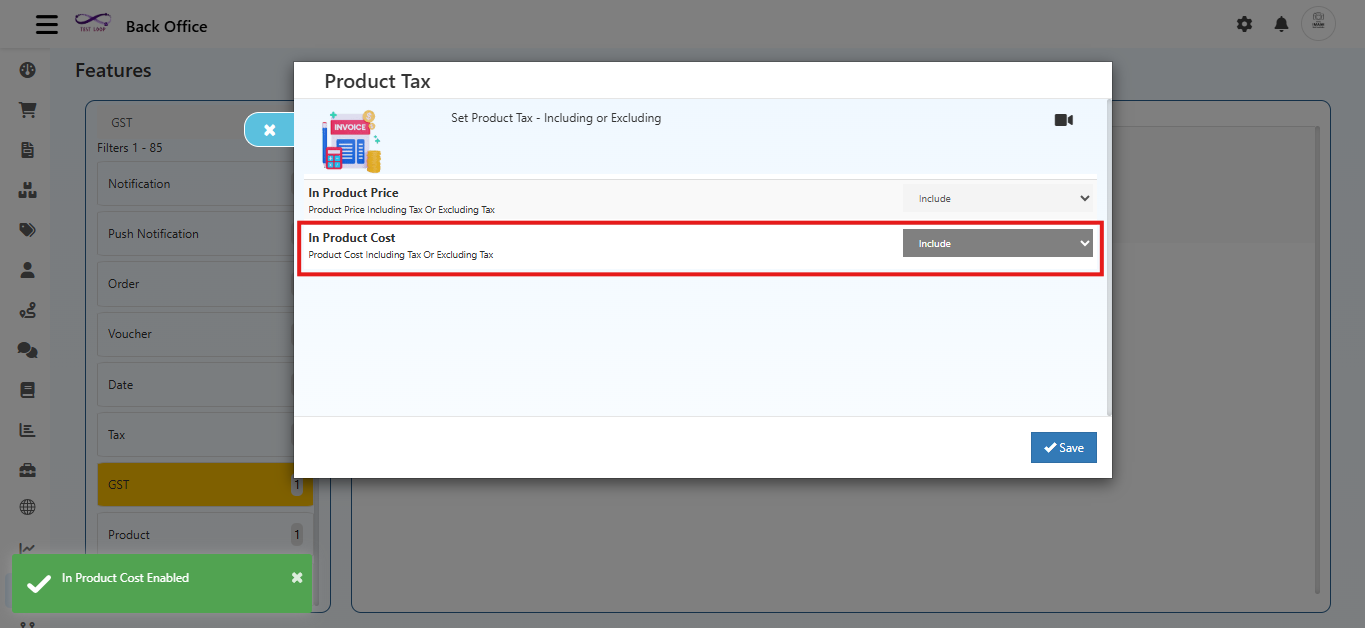Play the Product Tax video tutorial
This screenshot has height=628, width=1365.
pyautogui.click(x=1063, y=120)
